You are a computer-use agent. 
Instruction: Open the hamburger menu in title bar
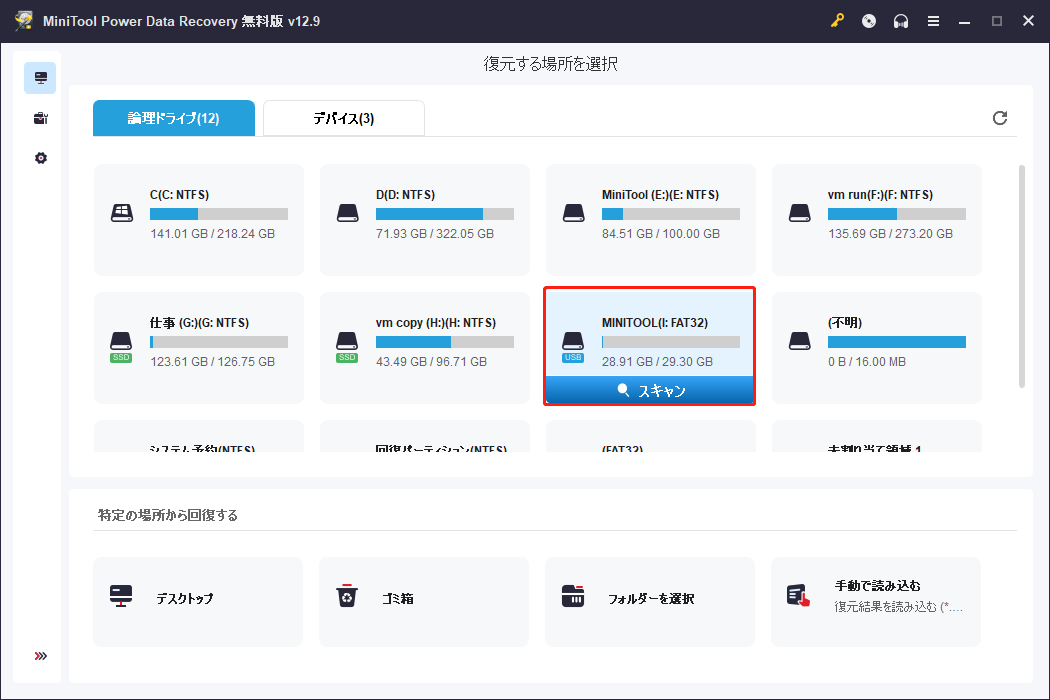pyautogui.click(x=933, y=21)
